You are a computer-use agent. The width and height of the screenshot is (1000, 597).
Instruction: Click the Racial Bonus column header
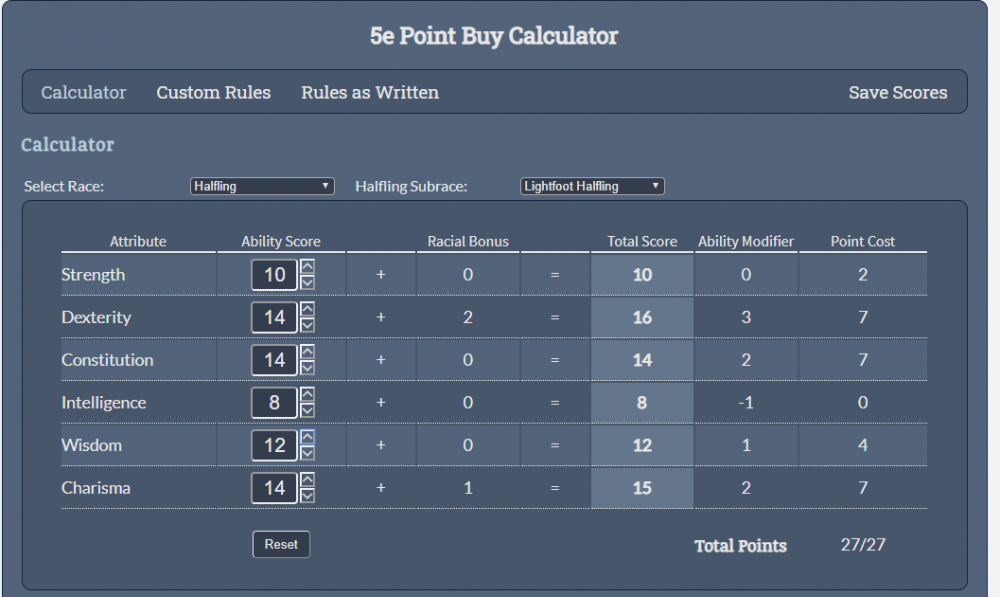pos(468,242)
